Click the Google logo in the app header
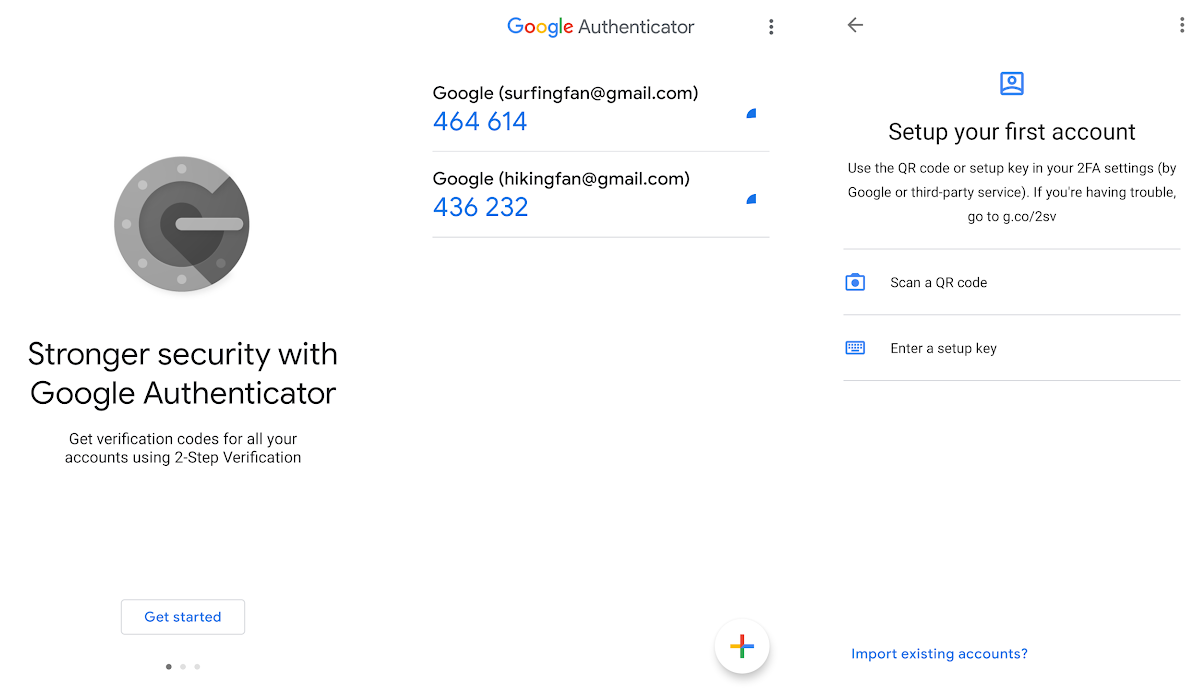1200x690 pixels. (540, 27)
